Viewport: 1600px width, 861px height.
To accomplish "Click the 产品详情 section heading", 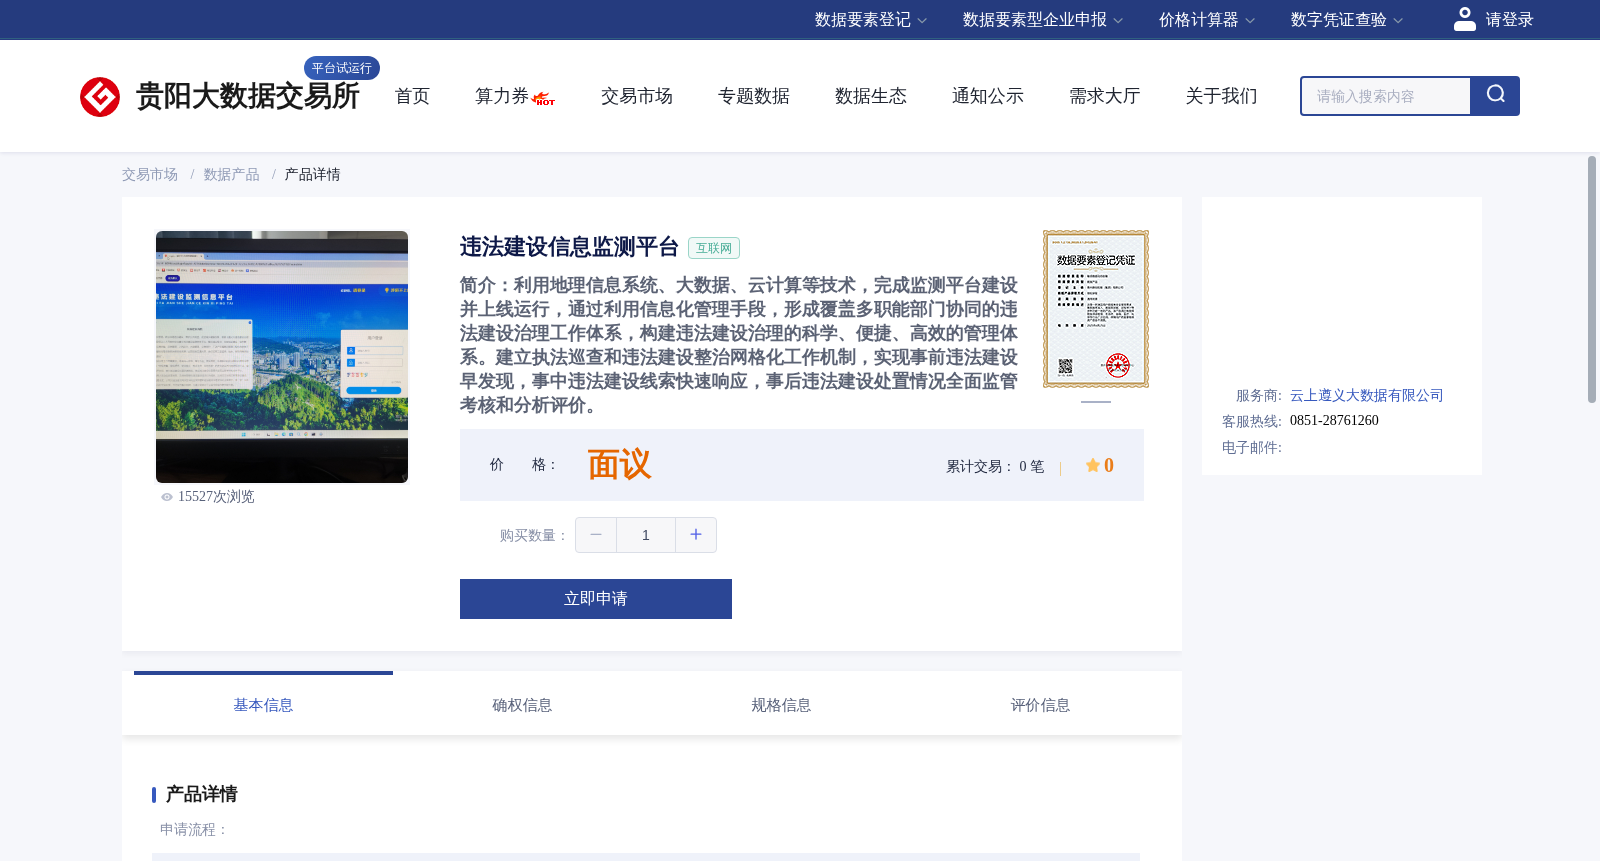I will pyautogui.click(x=201, y=794).
